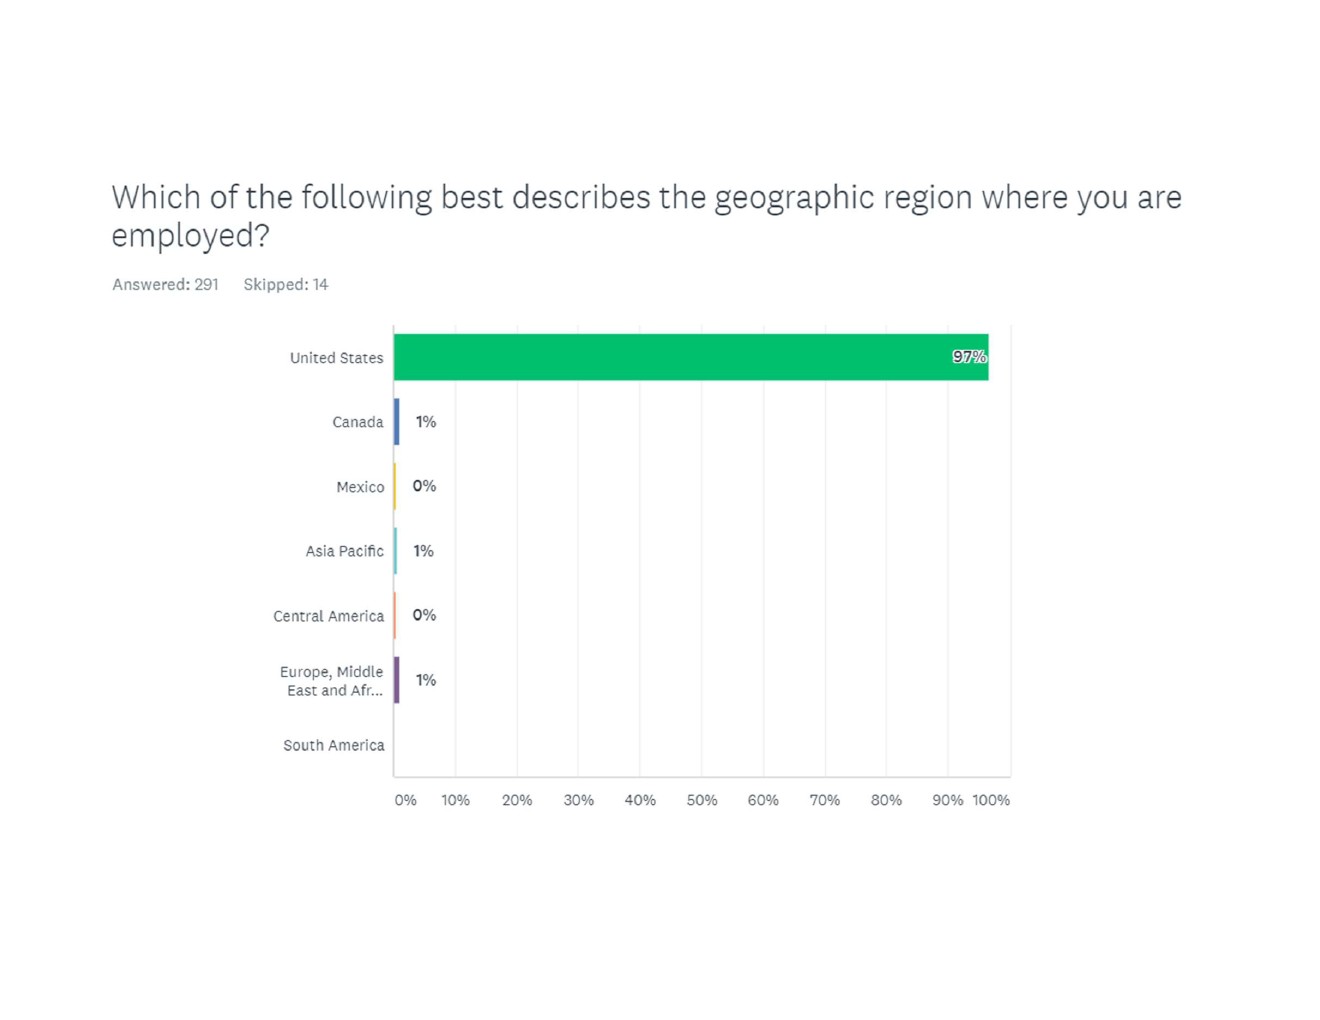Click the Asia Pacific category label
This screenshot has height=1020, width=1320.
click(x=344, y=551)
